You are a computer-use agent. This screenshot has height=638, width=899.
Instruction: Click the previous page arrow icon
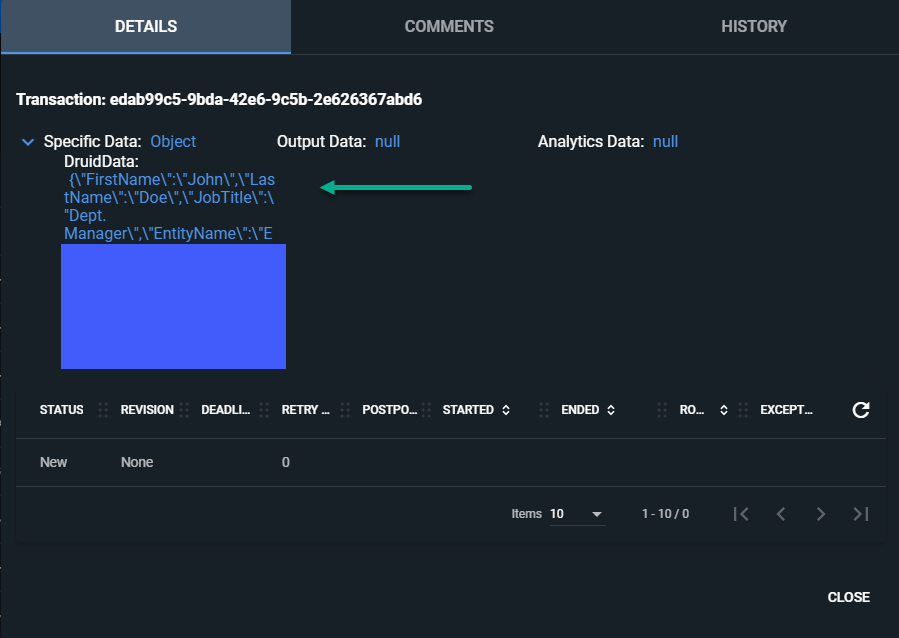pos(781,513)
